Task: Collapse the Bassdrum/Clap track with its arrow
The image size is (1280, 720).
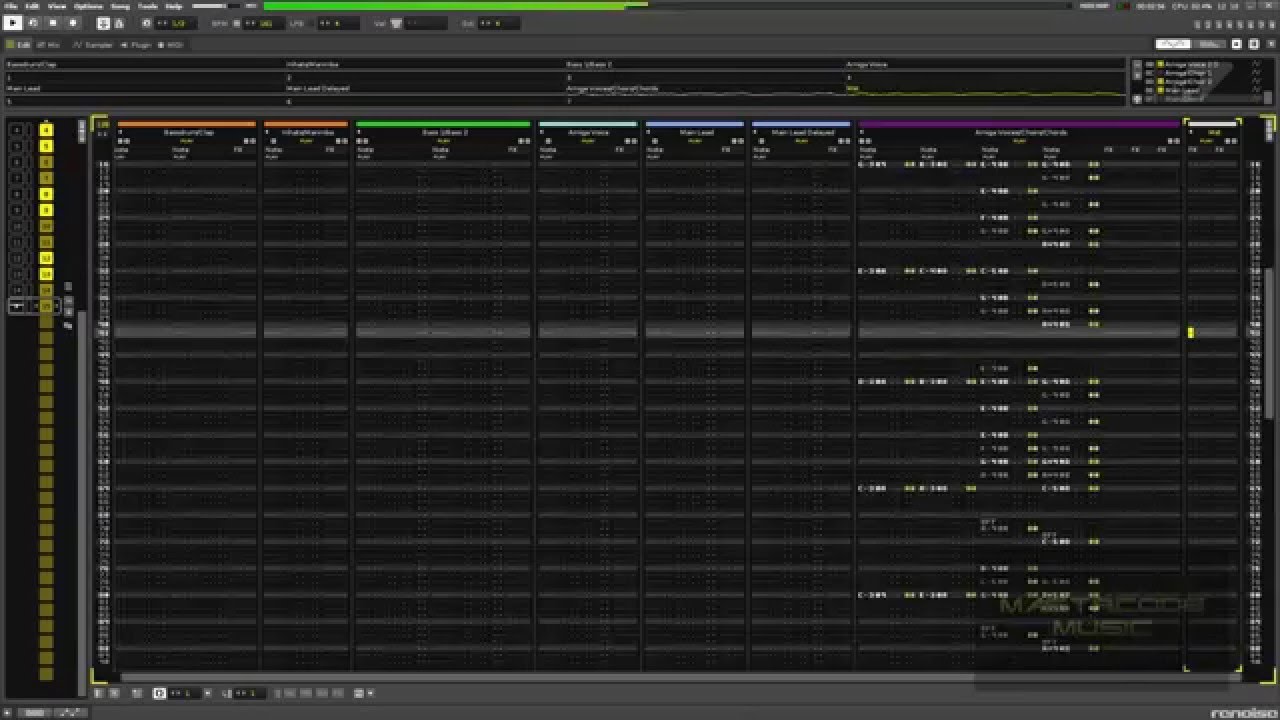Action: 120,132
